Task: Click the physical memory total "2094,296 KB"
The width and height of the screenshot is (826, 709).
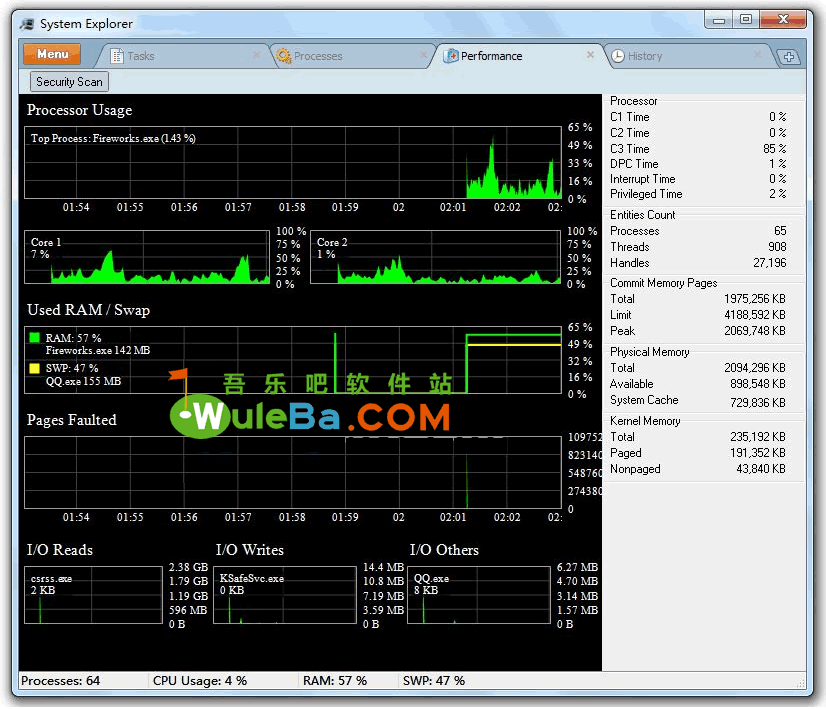Action: 755,368
